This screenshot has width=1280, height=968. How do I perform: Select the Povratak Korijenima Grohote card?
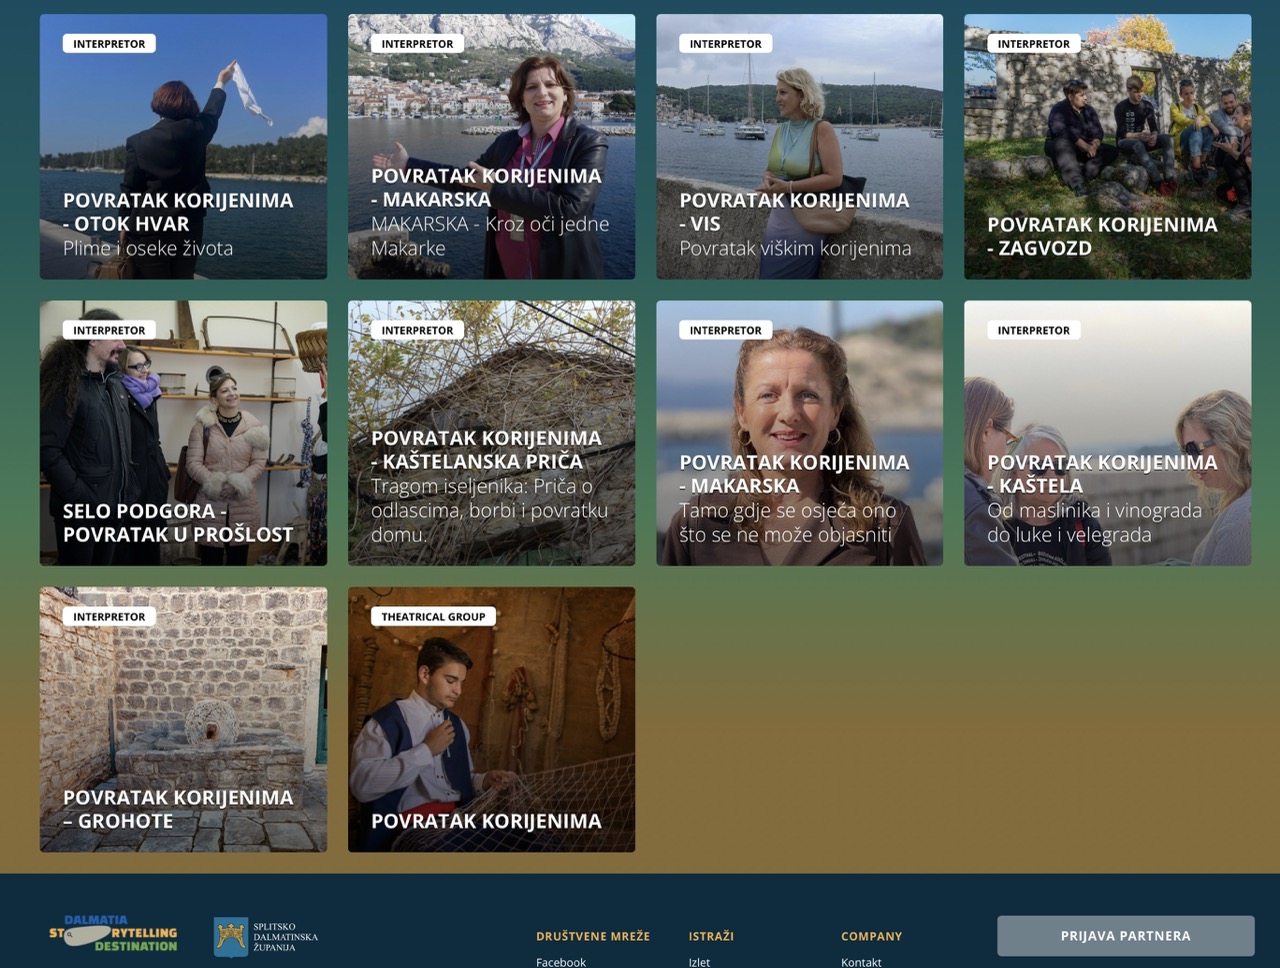[183, 719]
